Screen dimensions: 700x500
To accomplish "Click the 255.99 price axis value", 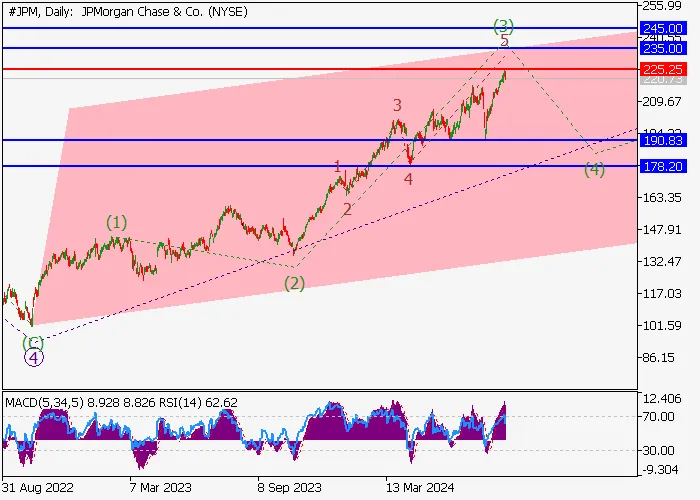I will [x=662, y=5].
